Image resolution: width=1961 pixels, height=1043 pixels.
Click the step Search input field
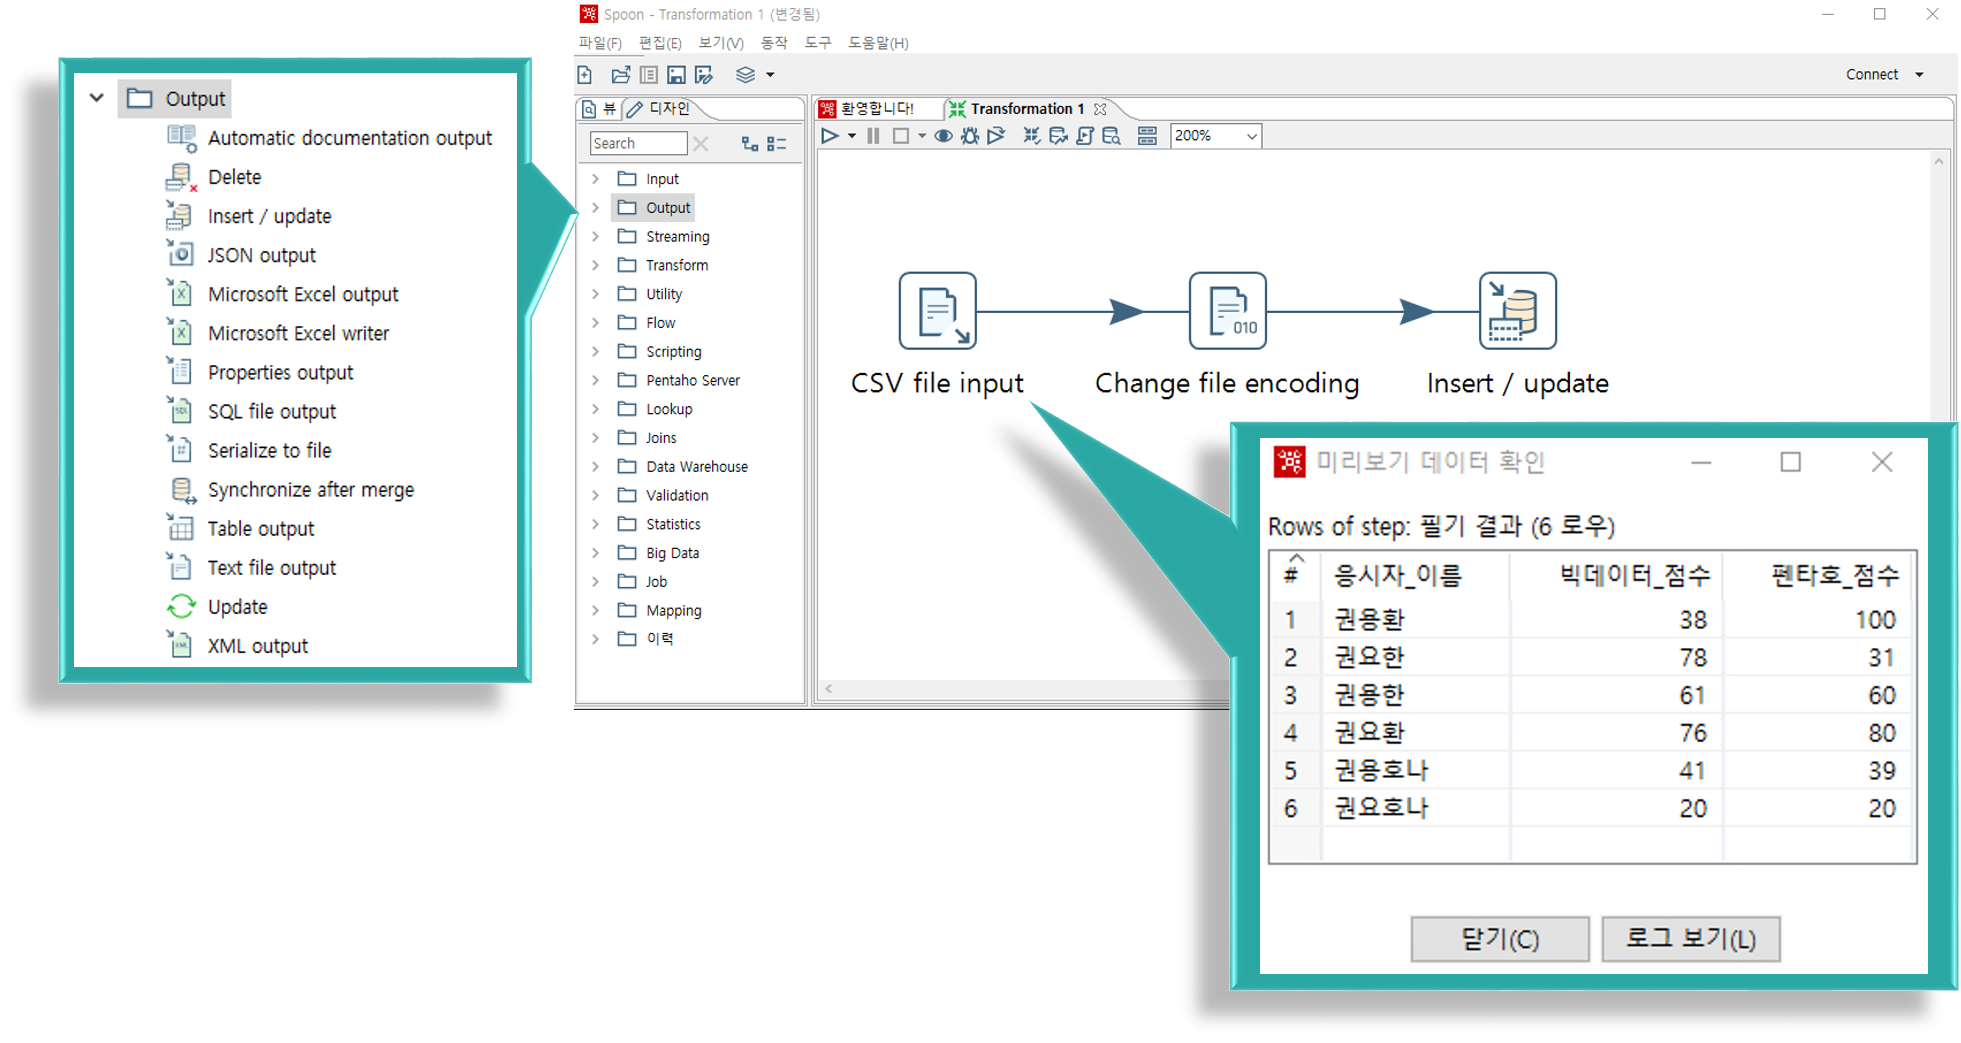point(638,143)
